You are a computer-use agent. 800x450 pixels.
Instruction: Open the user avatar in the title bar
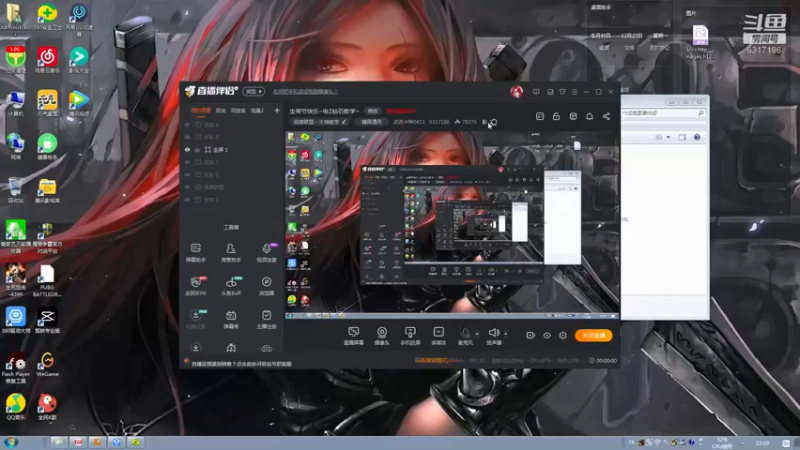point(516,92)
